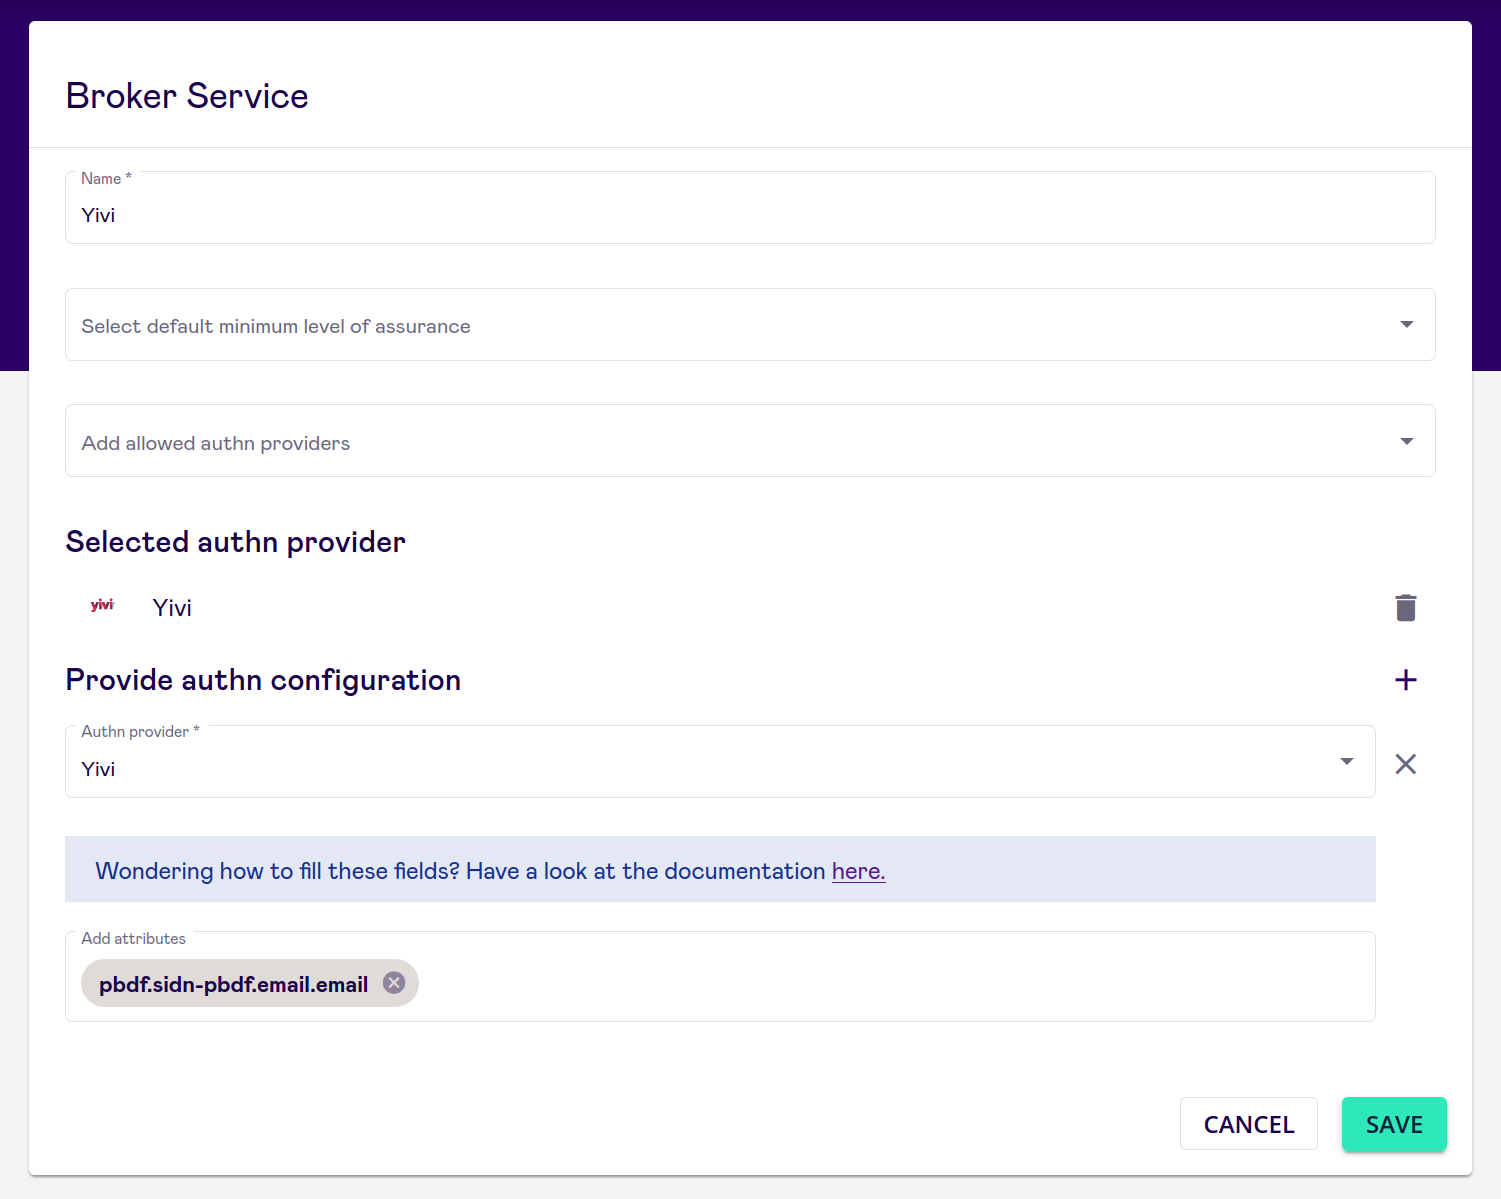Open the Authn provider Yivi dropdown
The width and height of the screenshot is (1501, 1199).
coord(720,762)
